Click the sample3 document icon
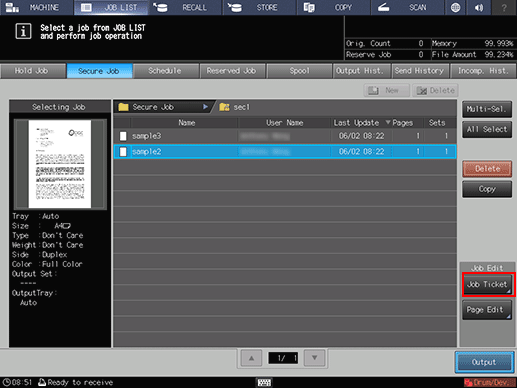This screenshot has width=517, height=388. (x=123, y=136)
